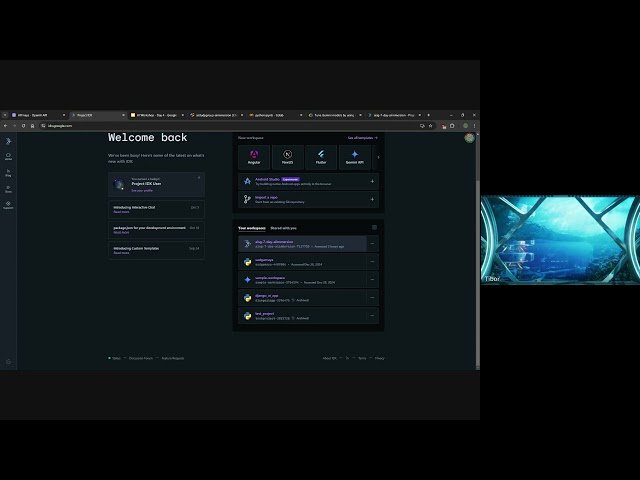Open the About IDX footer link
This screenshot has width=640, height=480.
click(329, 358)
